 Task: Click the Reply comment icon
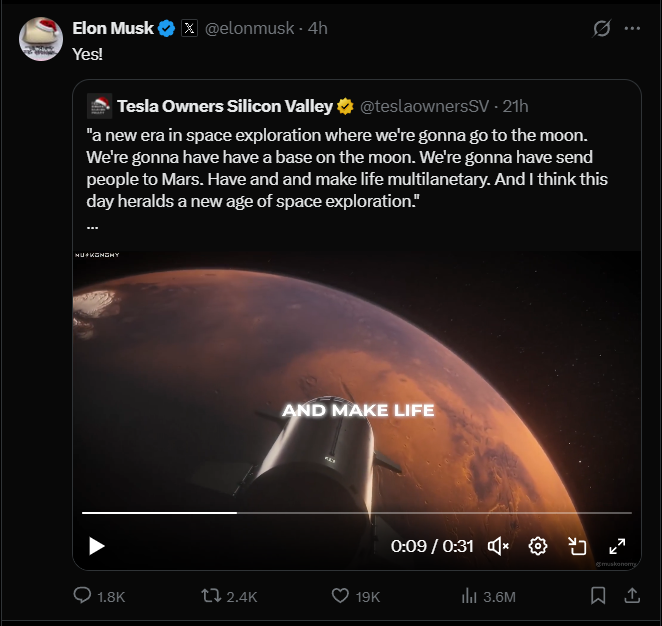click(83, 596)
